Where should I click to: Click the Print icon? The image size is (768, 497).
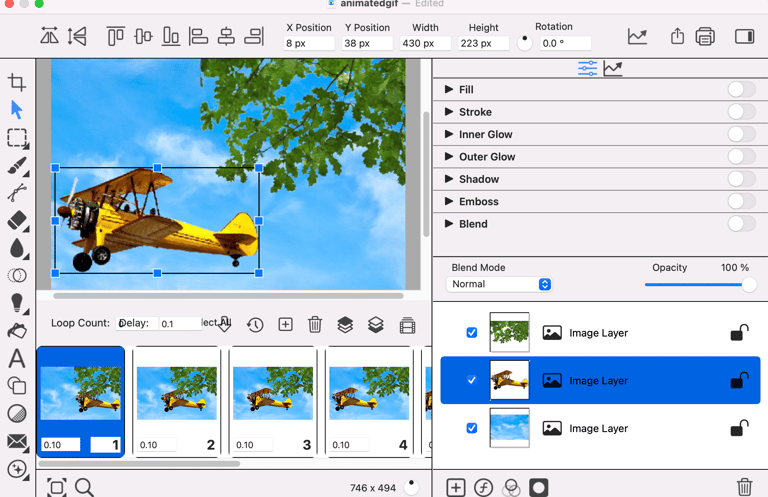coord(705,37)
